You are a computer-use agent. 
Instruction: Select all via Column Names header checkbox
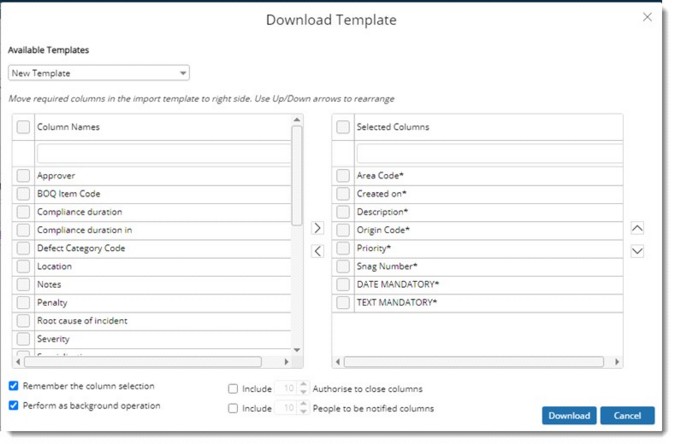(23, 127)
